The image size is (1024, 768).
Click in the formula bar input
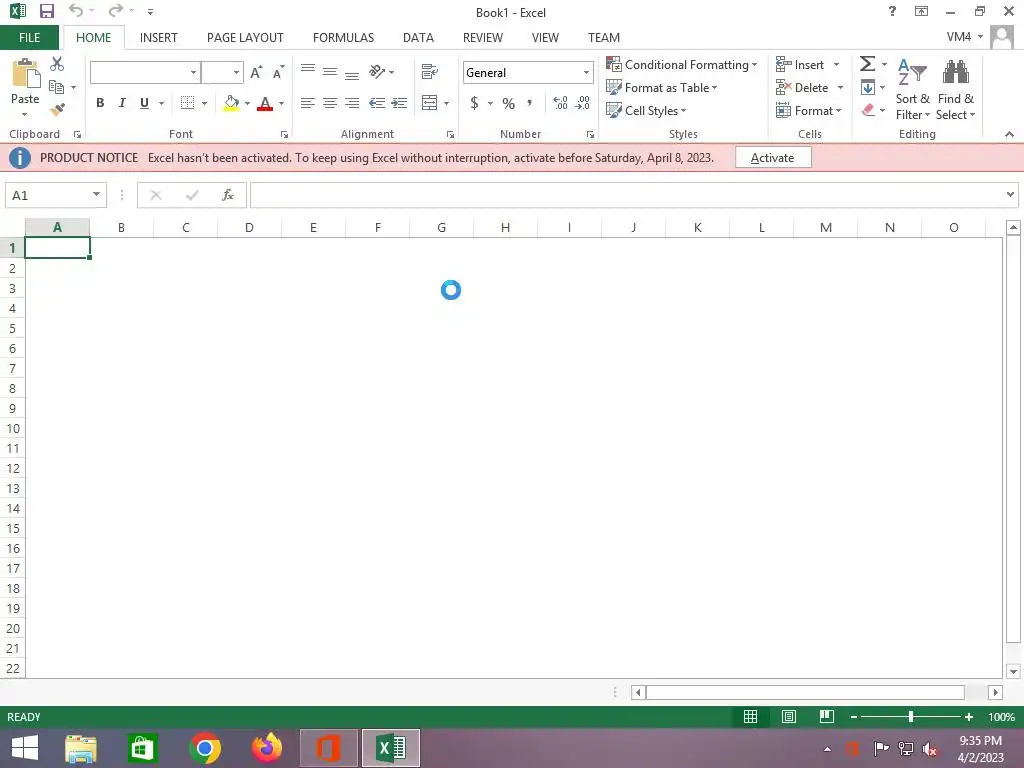626,195
